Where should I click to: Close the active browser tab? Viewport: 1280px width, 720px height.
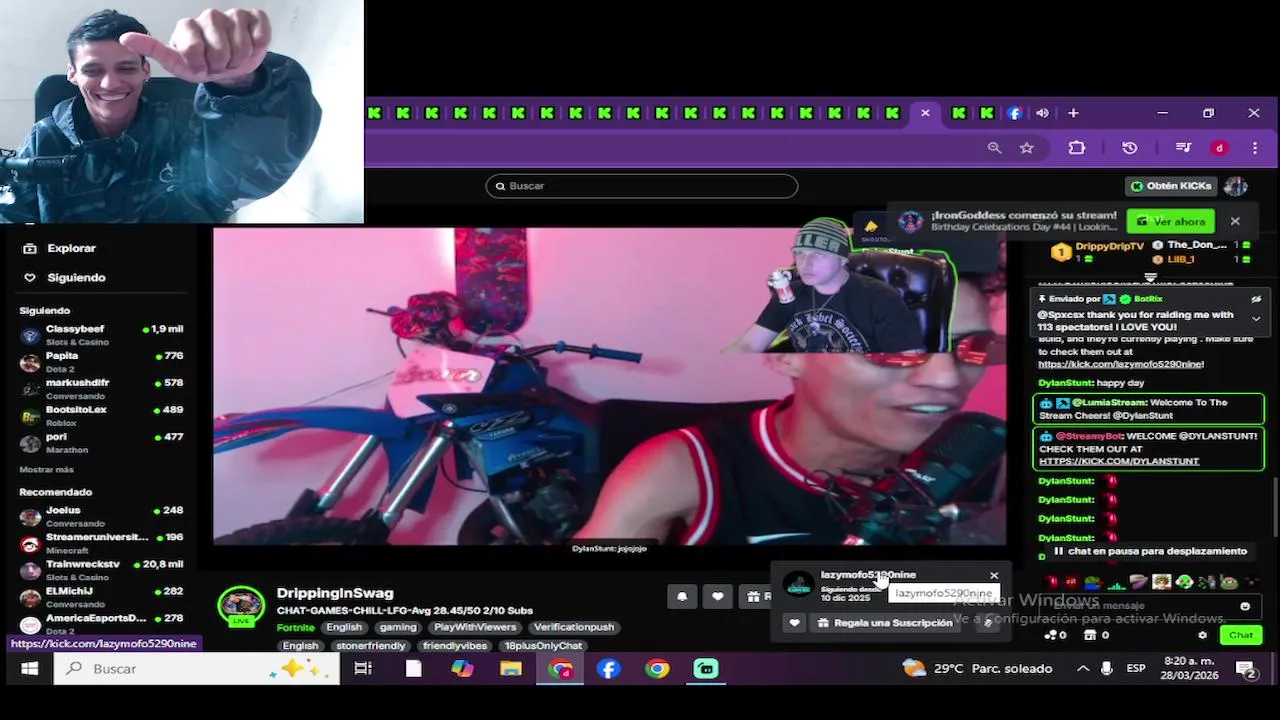(925, 113)
